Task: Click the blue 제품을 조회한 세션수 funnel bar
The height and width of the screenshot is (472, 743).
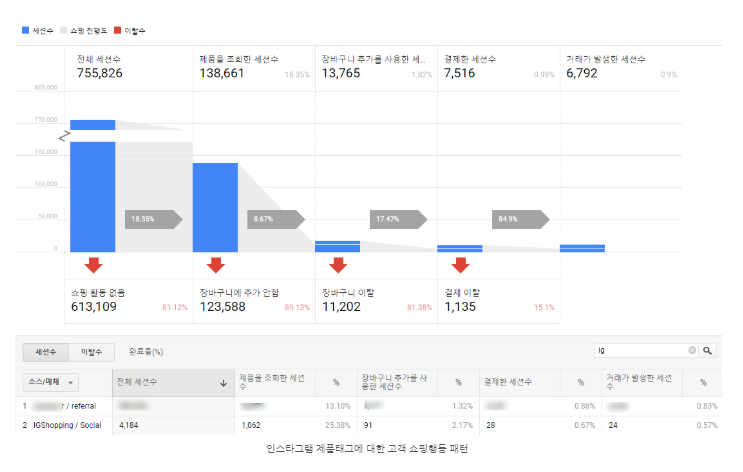Action: click(x=215, y=208)
